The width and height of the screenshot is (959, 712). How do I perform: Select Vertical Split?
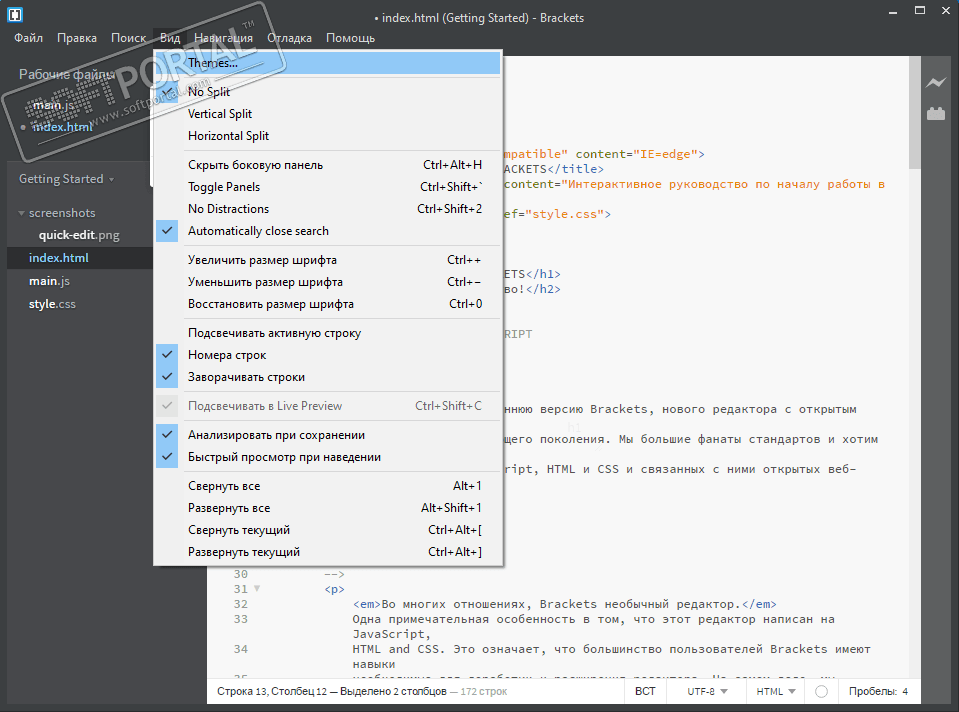(328, 114)
